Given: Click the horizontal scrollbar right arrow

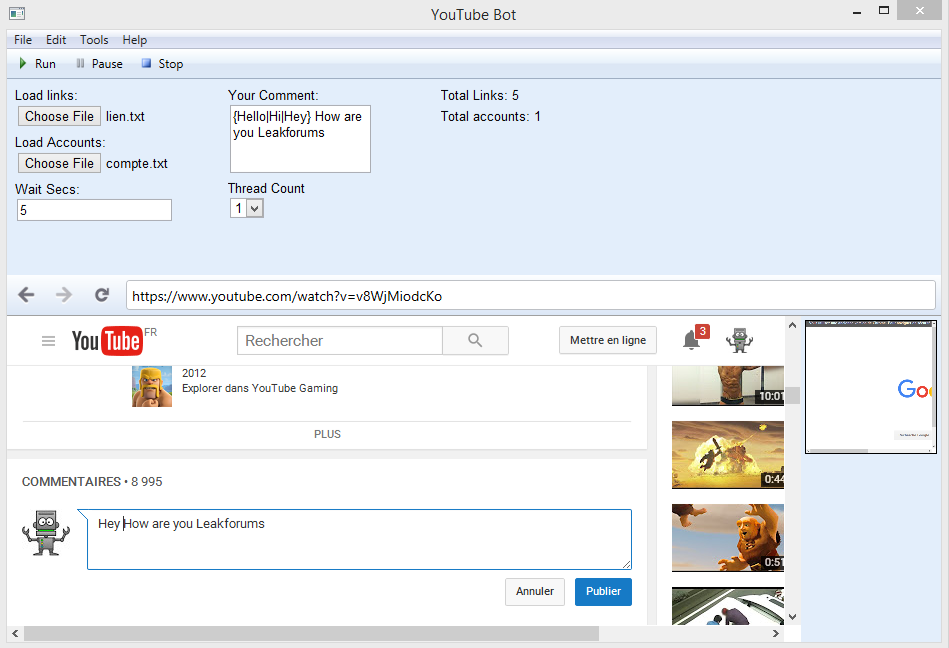Looking at the screenshot, I should [x=775, y=633].
